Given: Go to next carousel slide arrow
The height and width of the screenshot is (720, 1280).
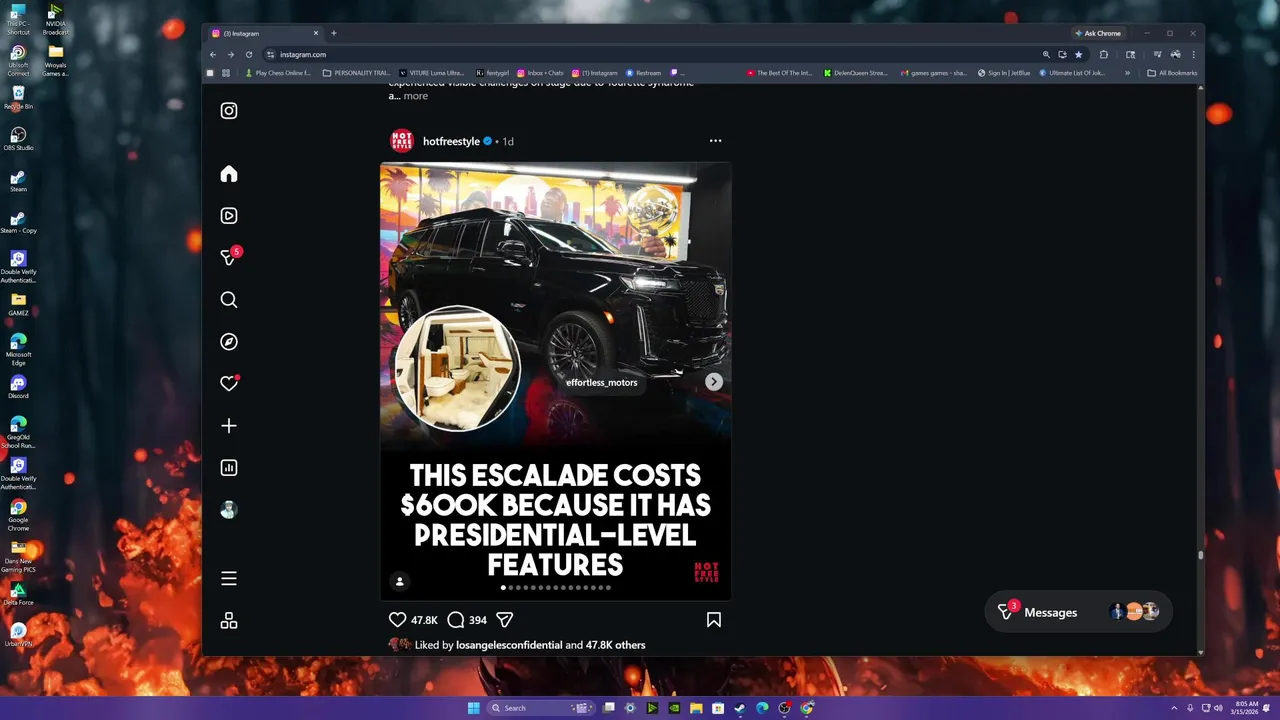Looking at the screenshot, I should tap(714, 382).
